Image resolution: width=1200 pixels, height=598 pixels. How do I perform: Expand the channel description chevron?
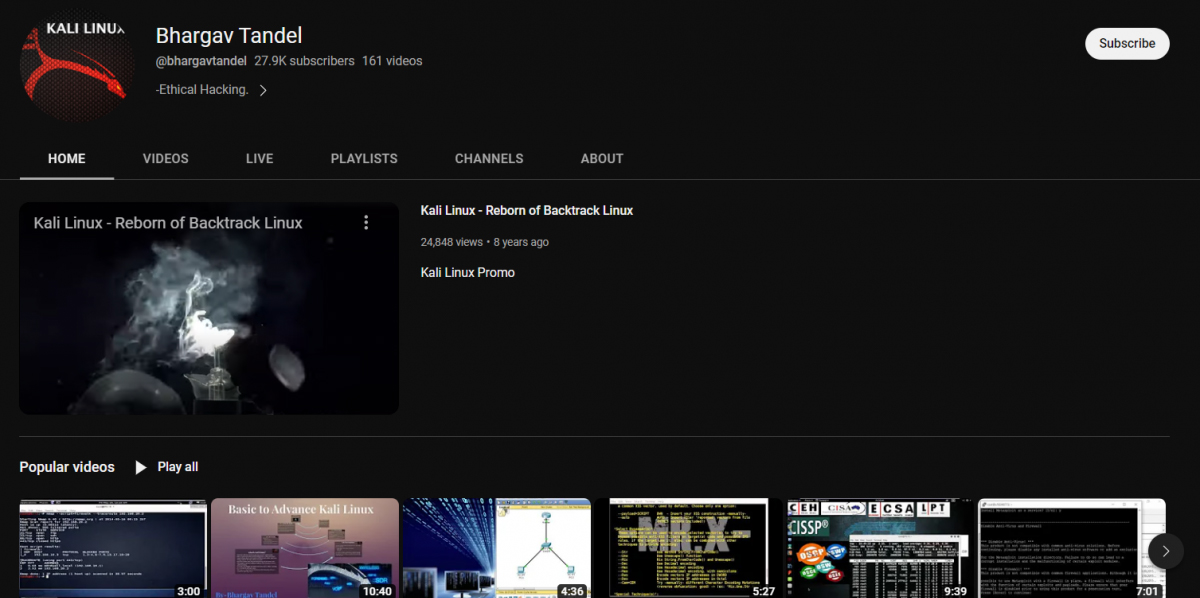pyautogui.click(x=263, y=90)
